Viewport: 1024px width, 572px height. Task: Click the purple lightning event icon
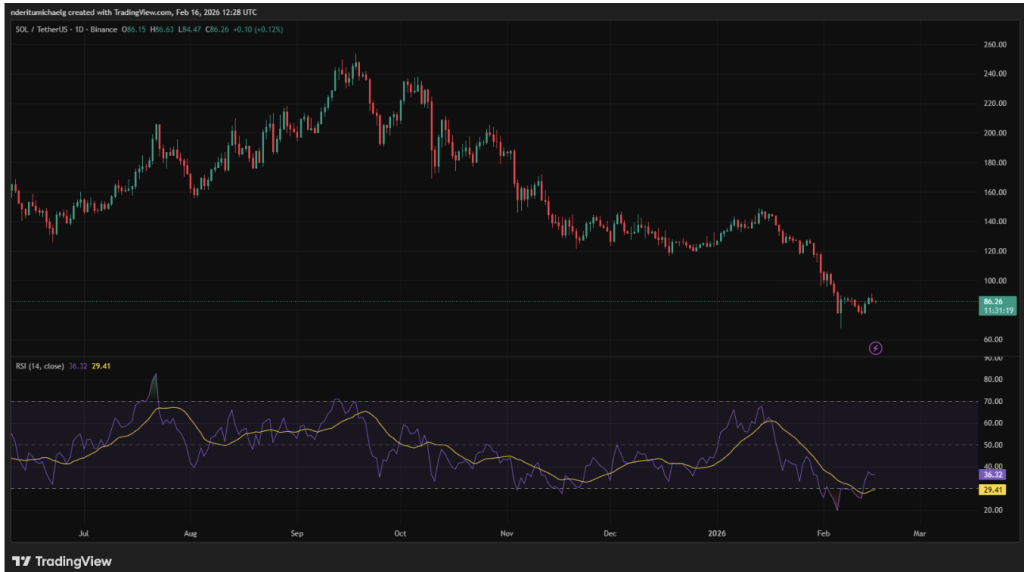click(x=876, y=348)
